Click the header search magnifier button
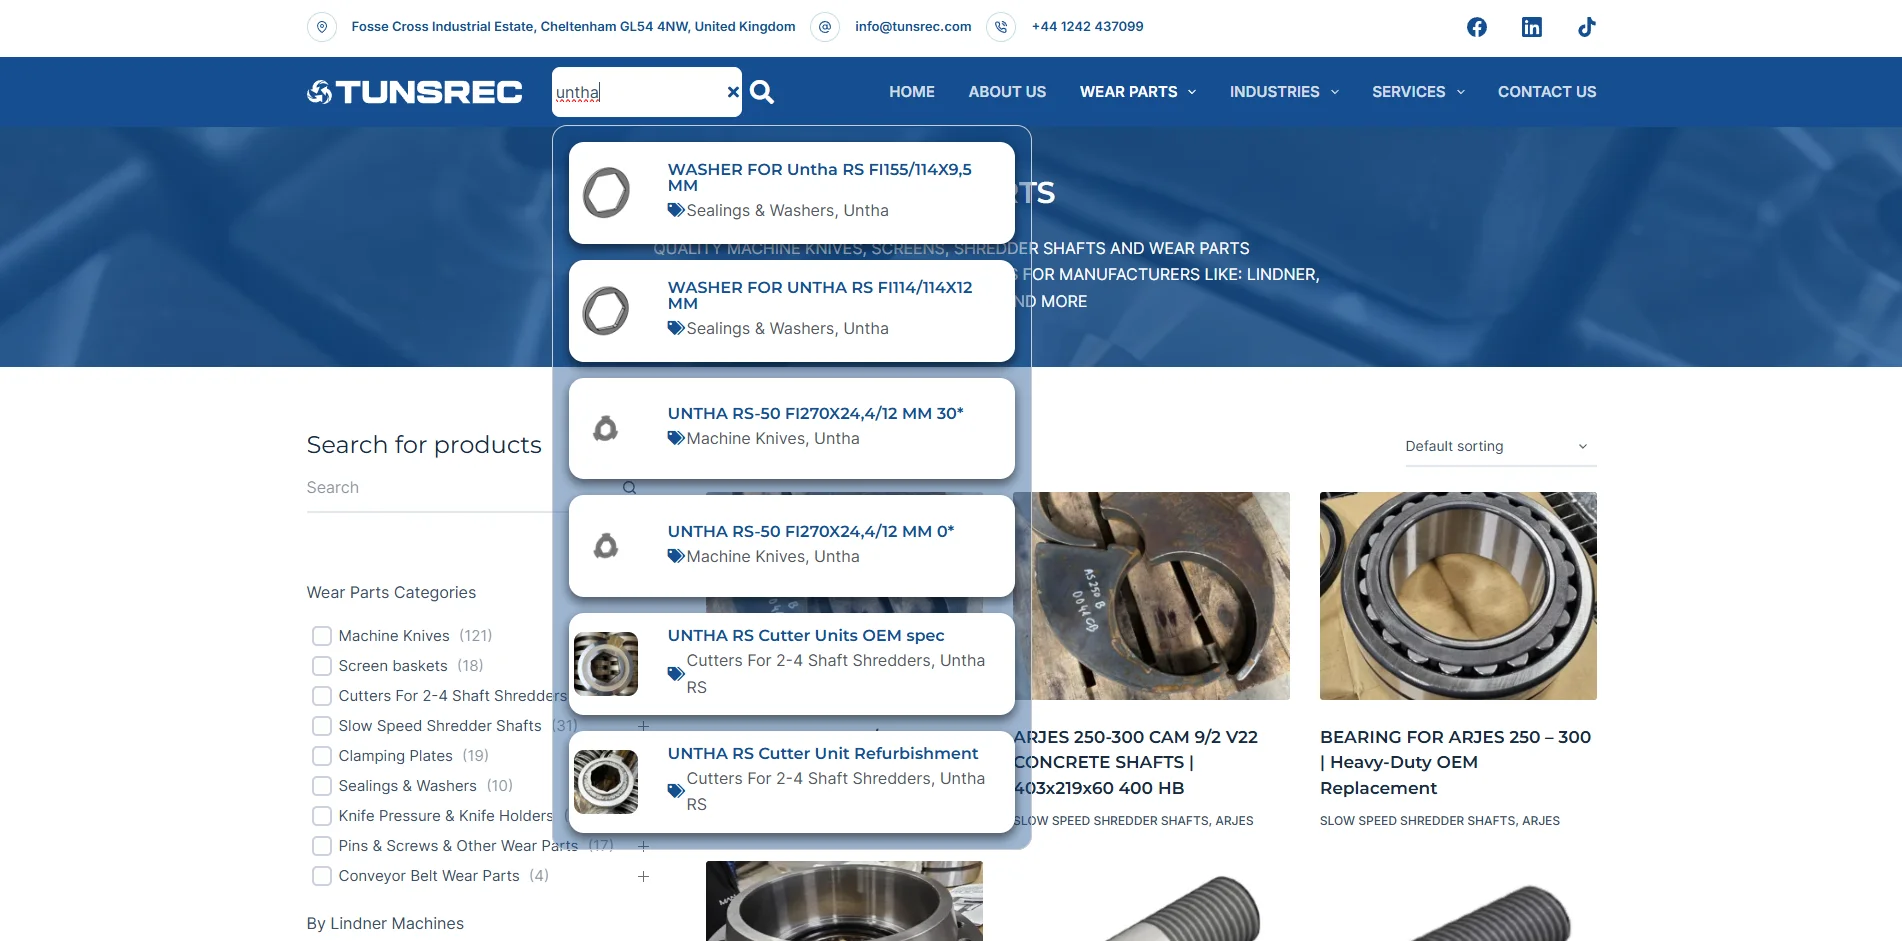This screenshot has height=941, width=1902. coord(762,92)
